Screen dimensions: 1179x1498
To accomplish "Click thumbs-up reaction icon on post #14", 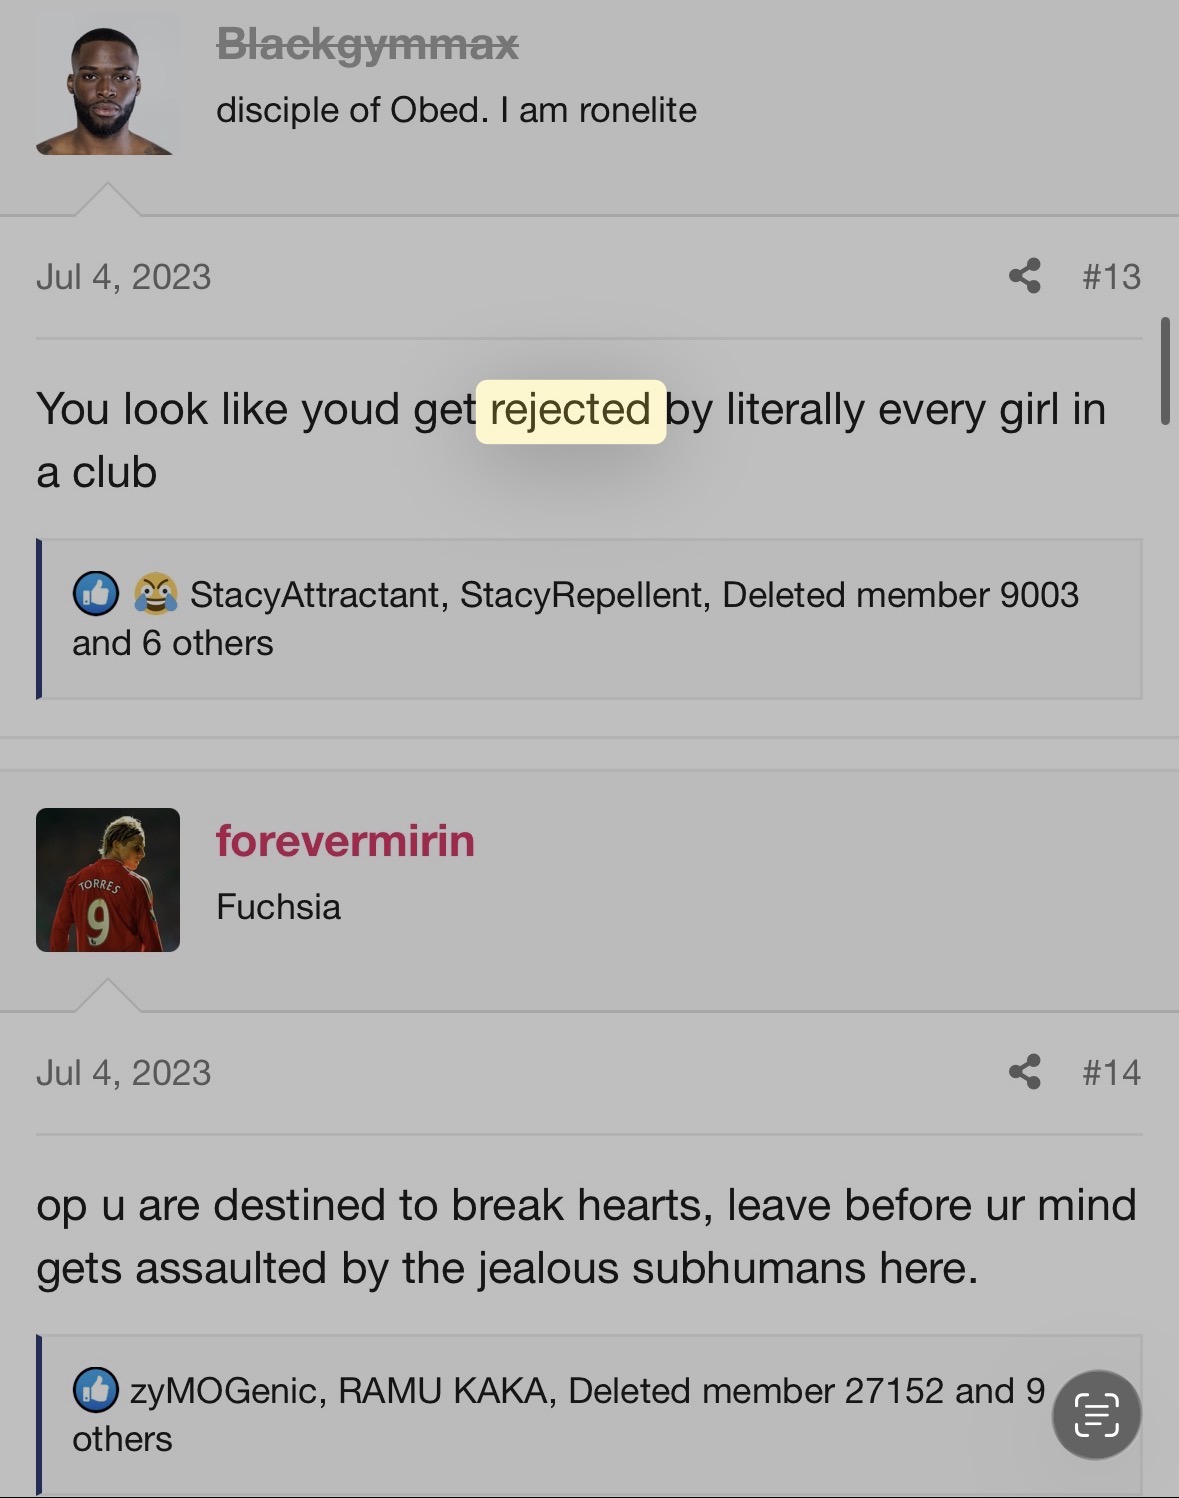I will coord(96,1390).
